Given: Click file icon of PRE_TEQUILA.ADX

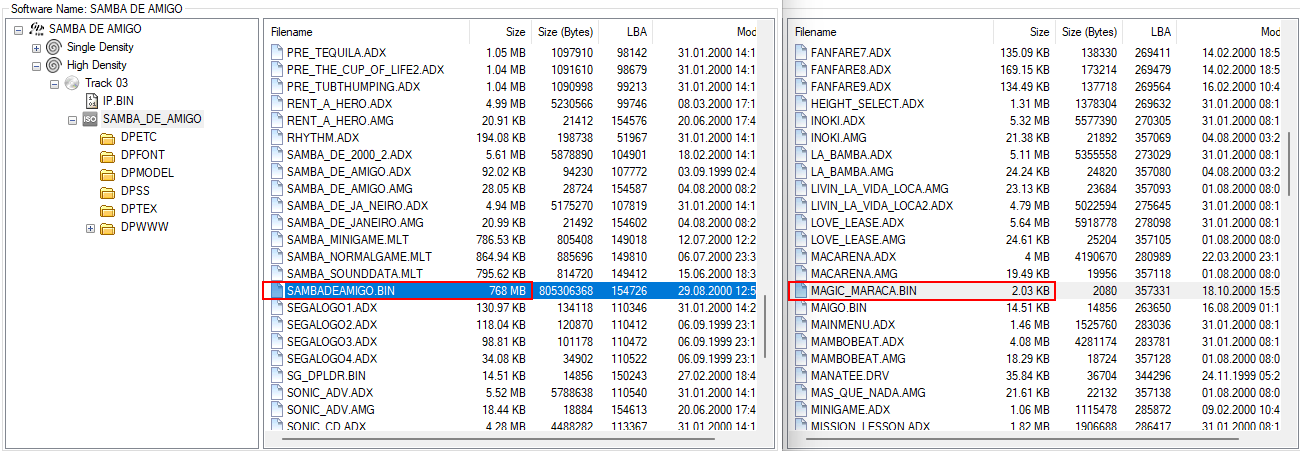Looking at the screenshot, I should coord(277,52).
